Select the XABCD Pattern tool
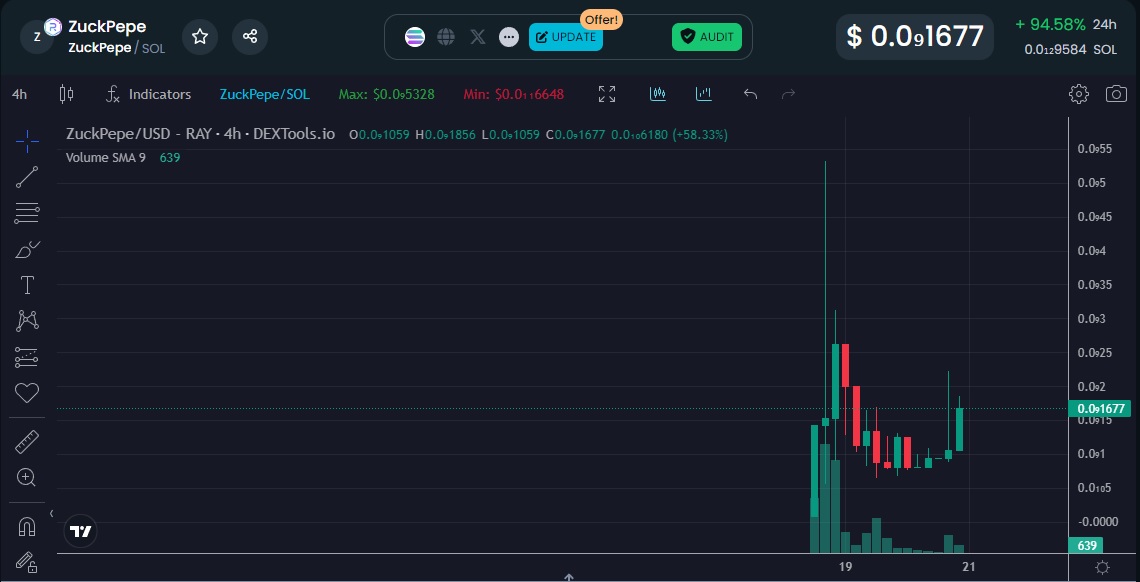This screenshot has height=582, width=1140. pyautogui.click(x=26, y=320)
